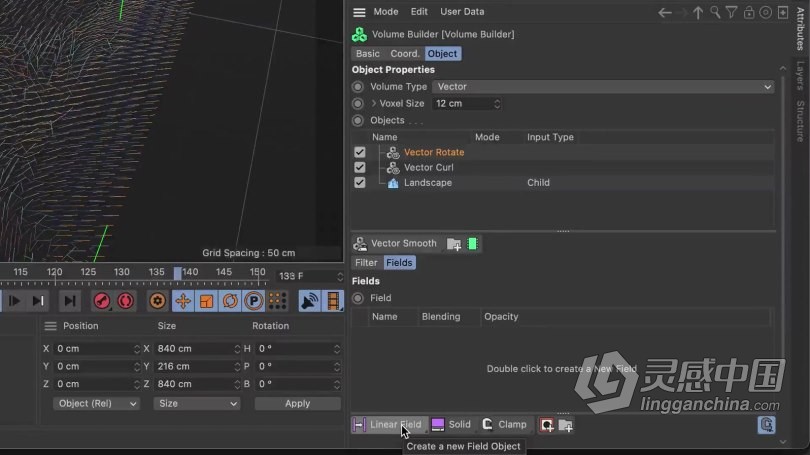Toggle the lock element icon

point(749,12)
